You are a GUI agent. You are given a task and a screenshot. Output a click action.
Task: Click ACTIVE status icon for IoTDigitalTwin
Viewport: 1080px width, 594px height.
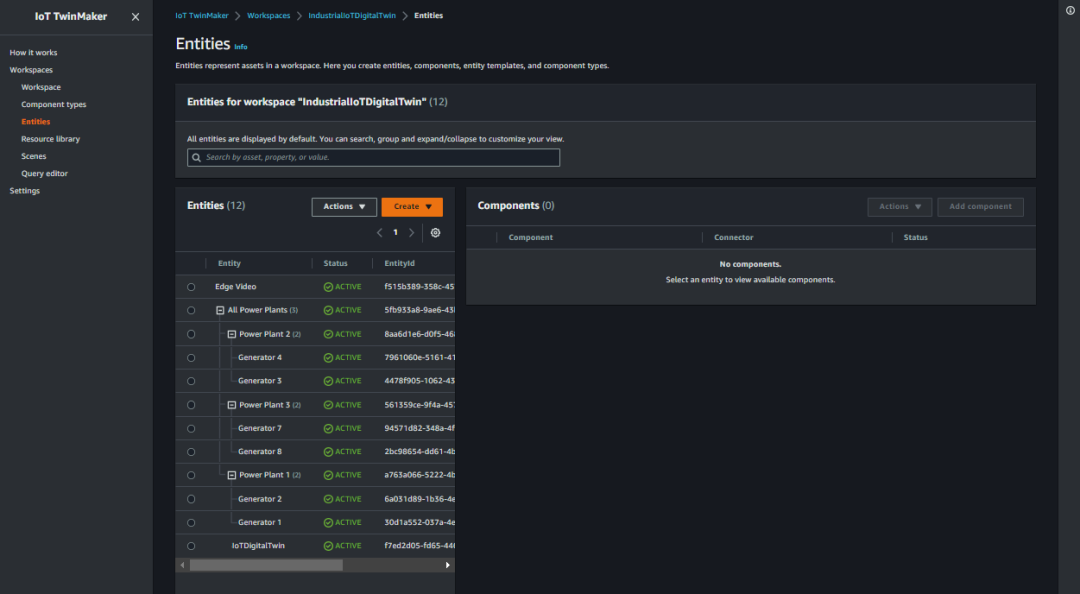pyautogui.click(x=329, y=546)
